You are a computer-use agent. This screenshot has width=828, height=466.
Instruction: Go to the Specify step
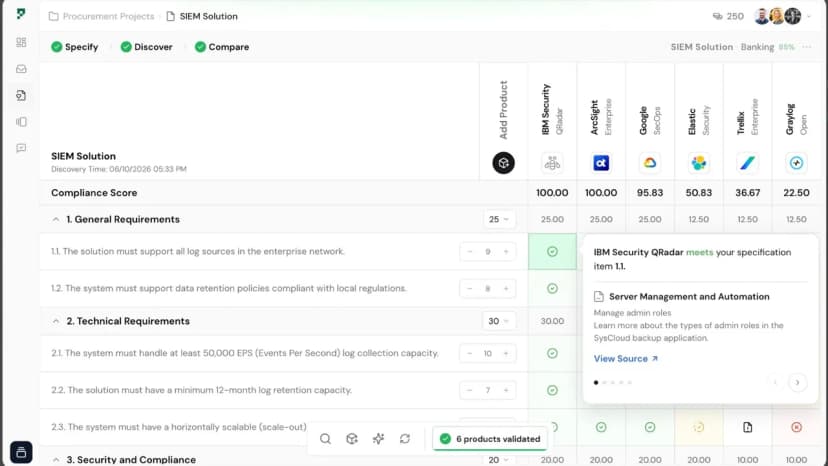pos(74,47)
